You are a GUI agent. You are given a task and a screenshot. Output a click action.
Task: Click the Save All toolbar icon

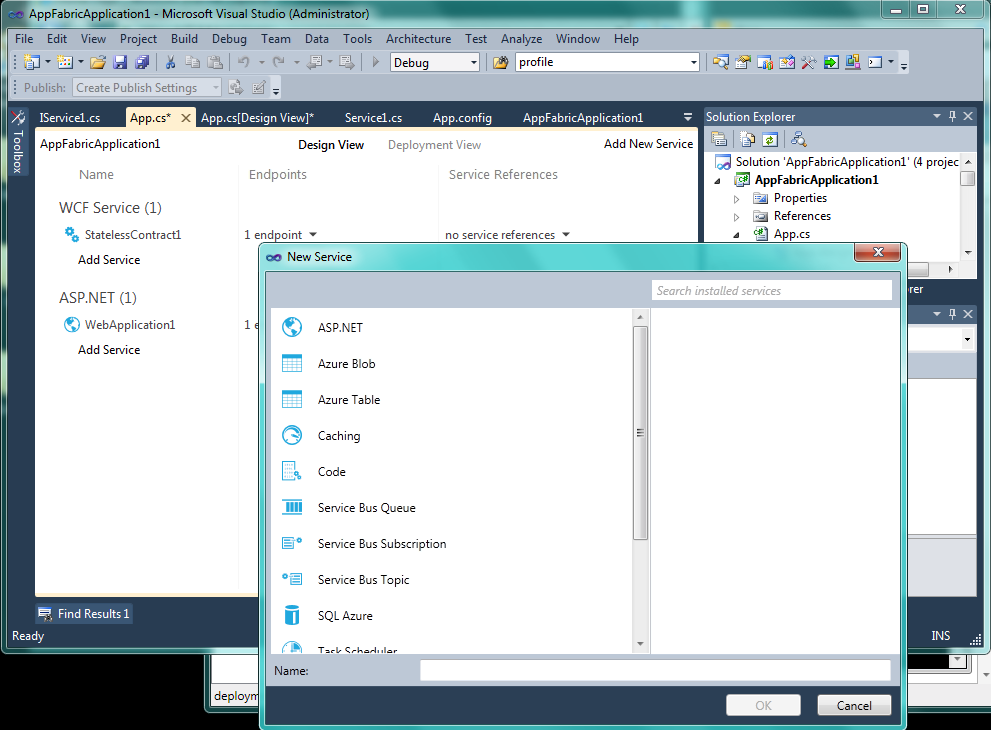pos(142,62)
